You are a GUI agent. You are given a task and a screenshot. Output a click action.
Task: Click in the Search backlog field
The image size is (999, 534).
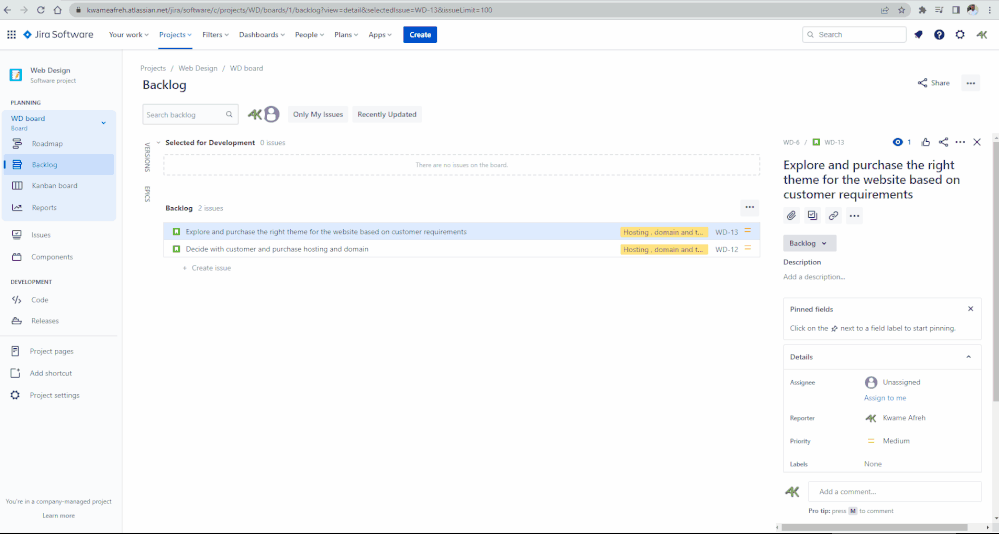(x=190, y=115)
